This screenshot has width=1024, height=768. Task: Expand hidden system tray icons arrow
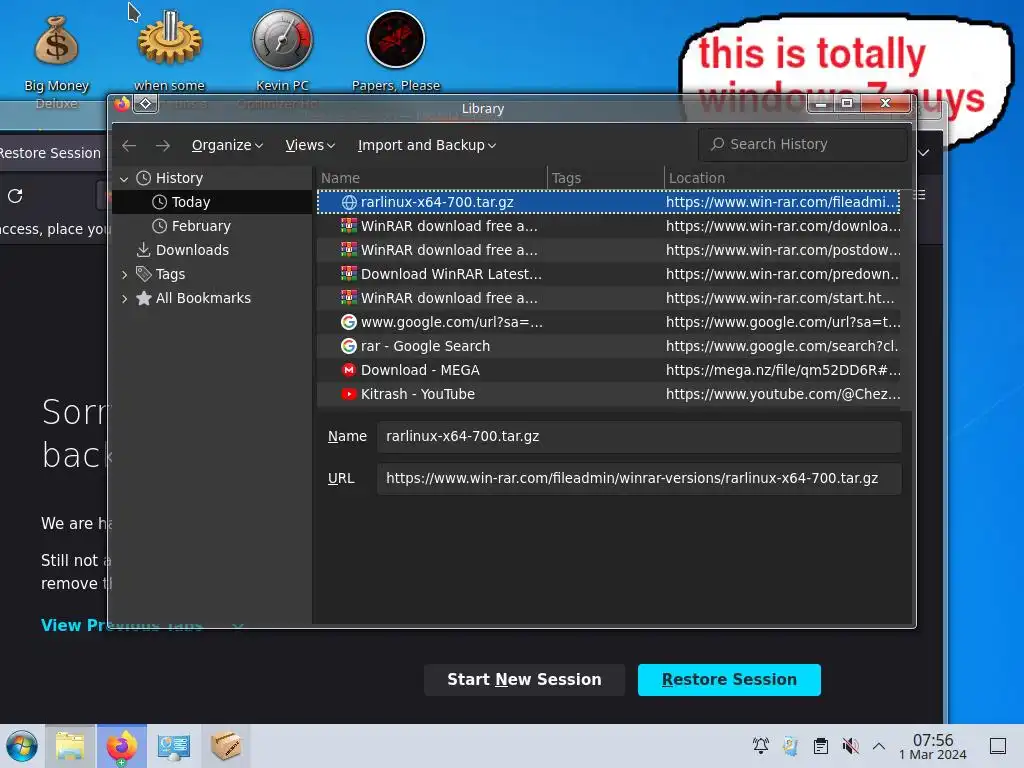[879, 746]
